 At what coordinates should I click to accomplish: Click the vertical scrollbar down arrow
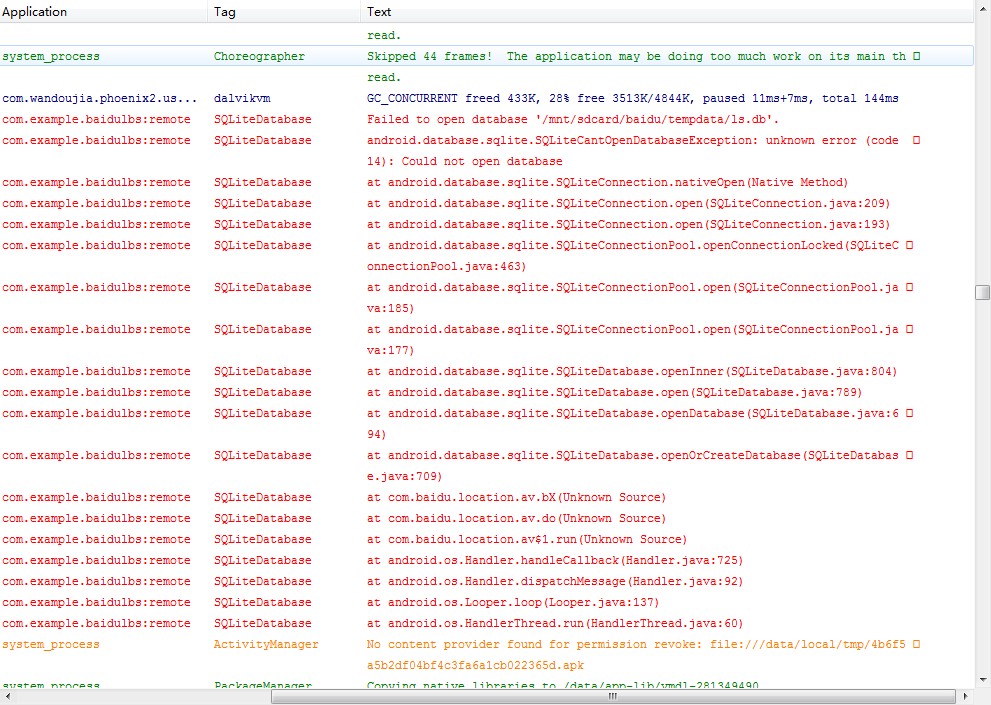[x=982, y=681]
